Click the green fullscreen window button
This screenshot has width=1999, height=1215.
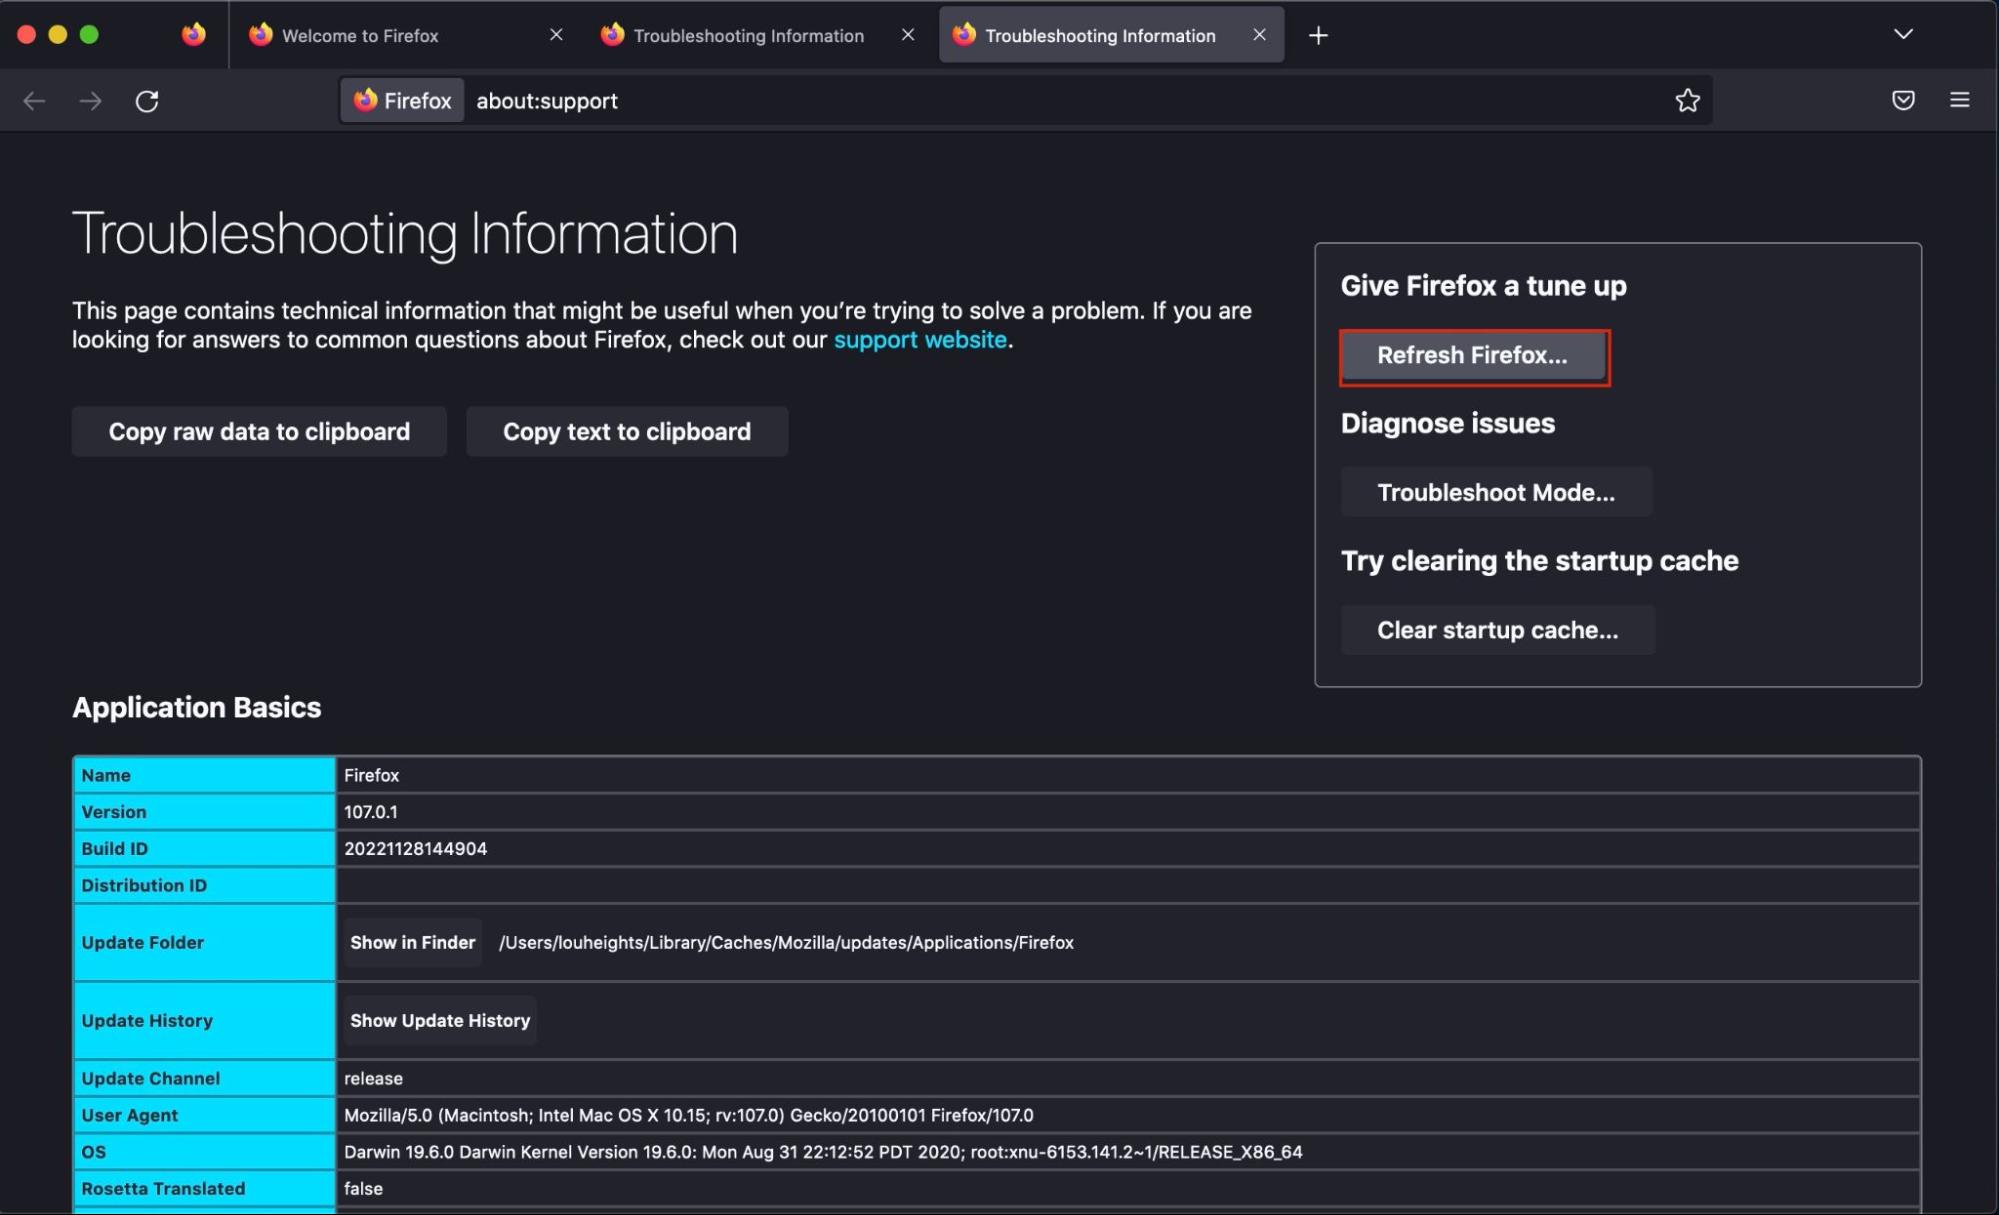pyautogui.click(x=89, y=35)
